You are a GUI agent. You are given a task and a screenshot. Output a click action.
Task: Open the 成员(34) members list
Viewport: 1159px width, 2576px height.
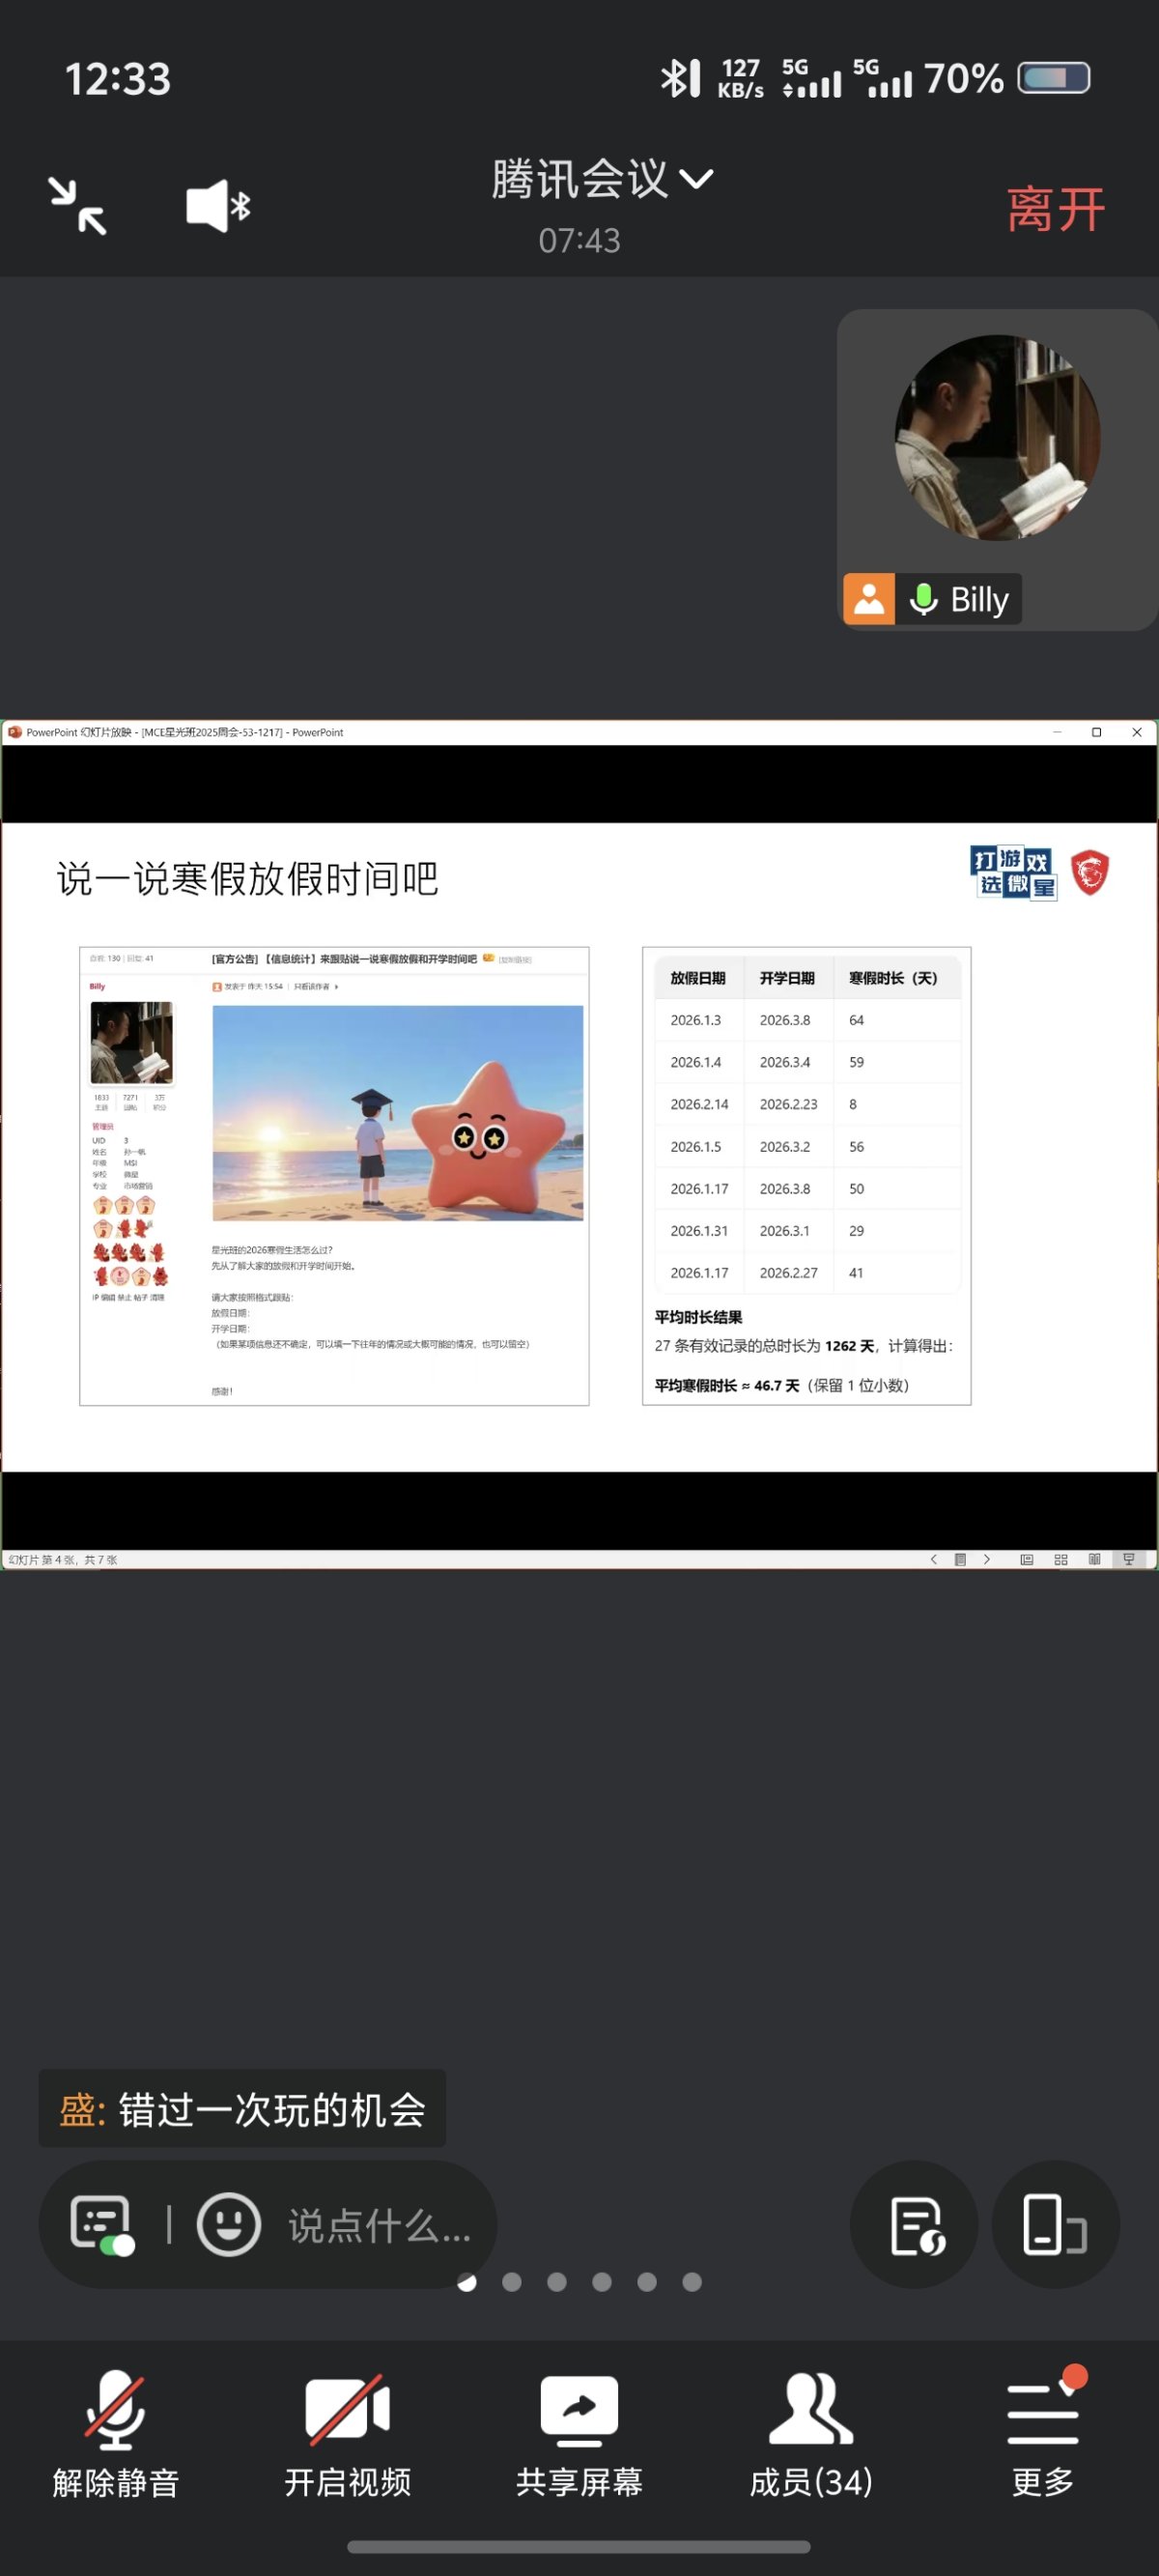click(811, 2434)
